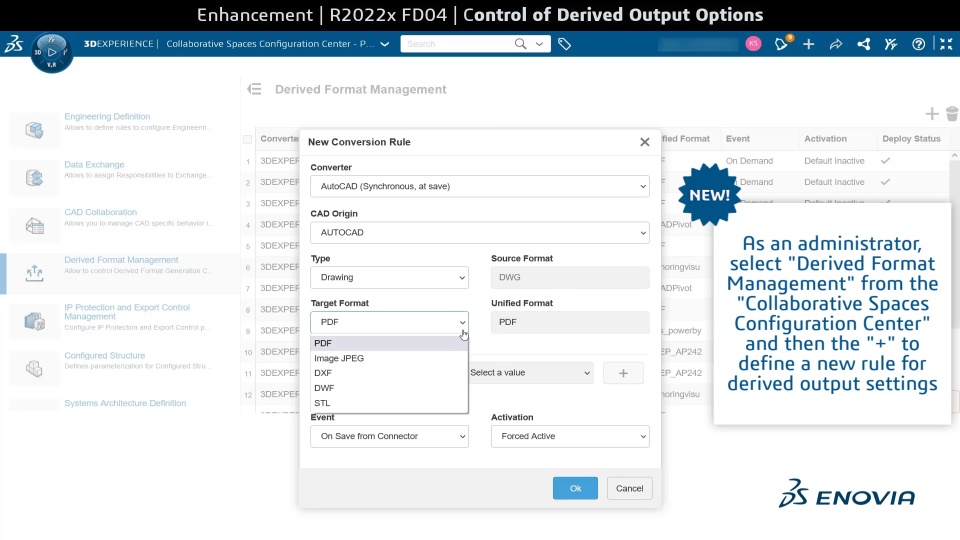Open the collaboration network icon
Image resolution: width=960 pixels, height=540 pixels.
863,44
